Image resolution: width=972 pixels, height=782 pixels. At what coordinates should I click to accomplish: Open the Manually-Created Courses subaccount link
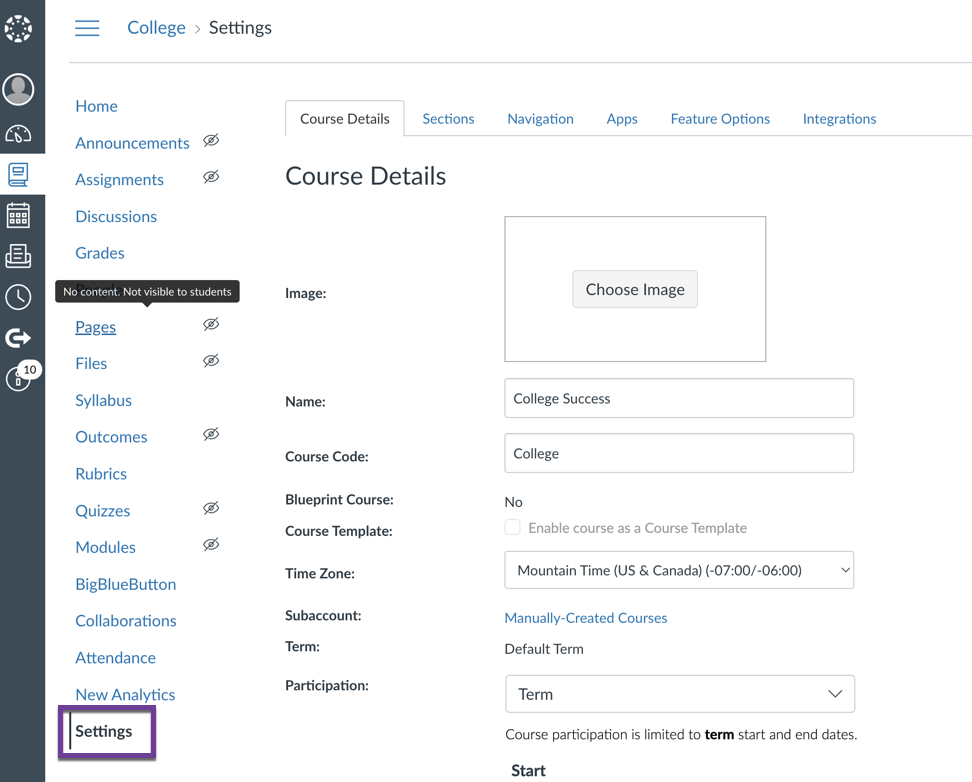click(x=586, y=618)
